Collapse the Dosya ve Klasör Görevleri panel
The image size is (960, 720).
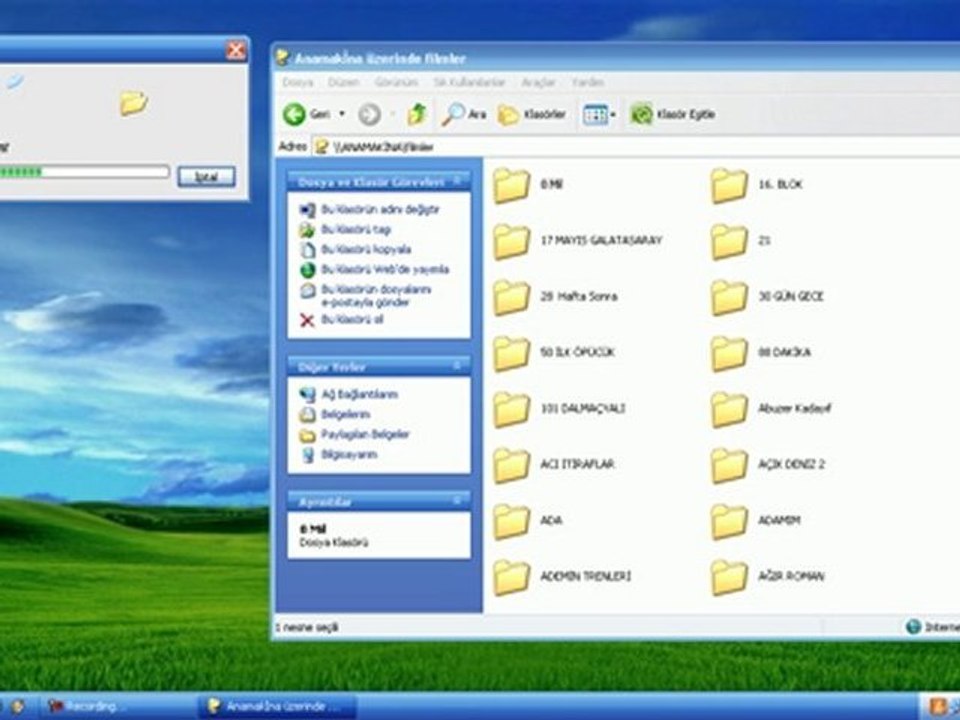pos(457,181)
